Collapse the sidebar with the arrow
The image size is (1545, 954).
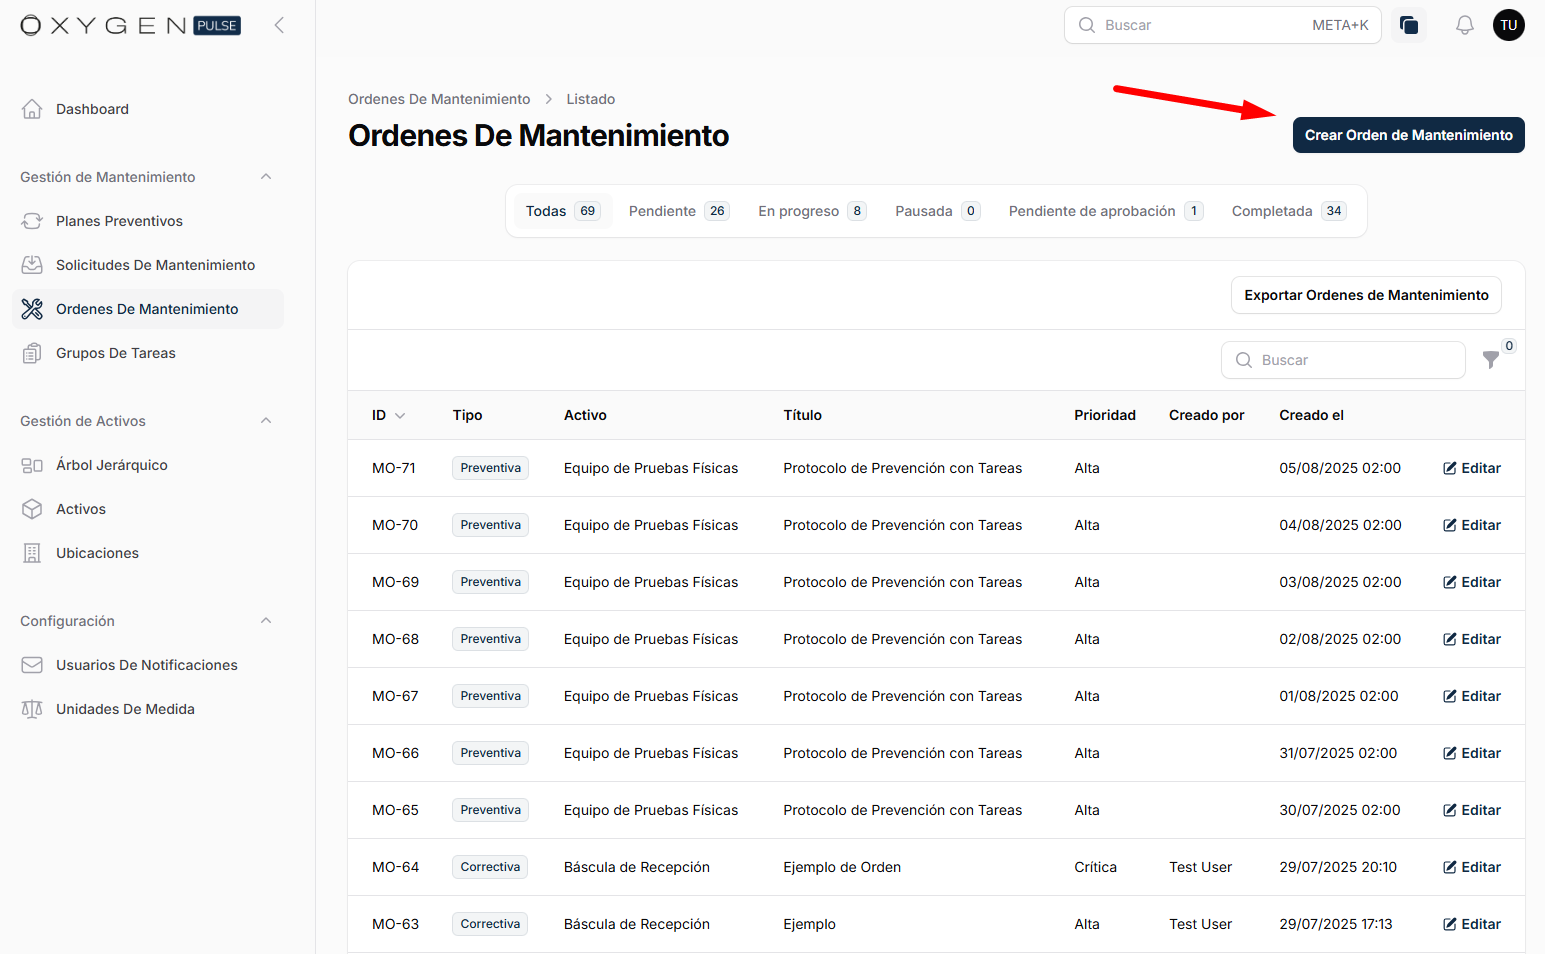pos(280,25)
